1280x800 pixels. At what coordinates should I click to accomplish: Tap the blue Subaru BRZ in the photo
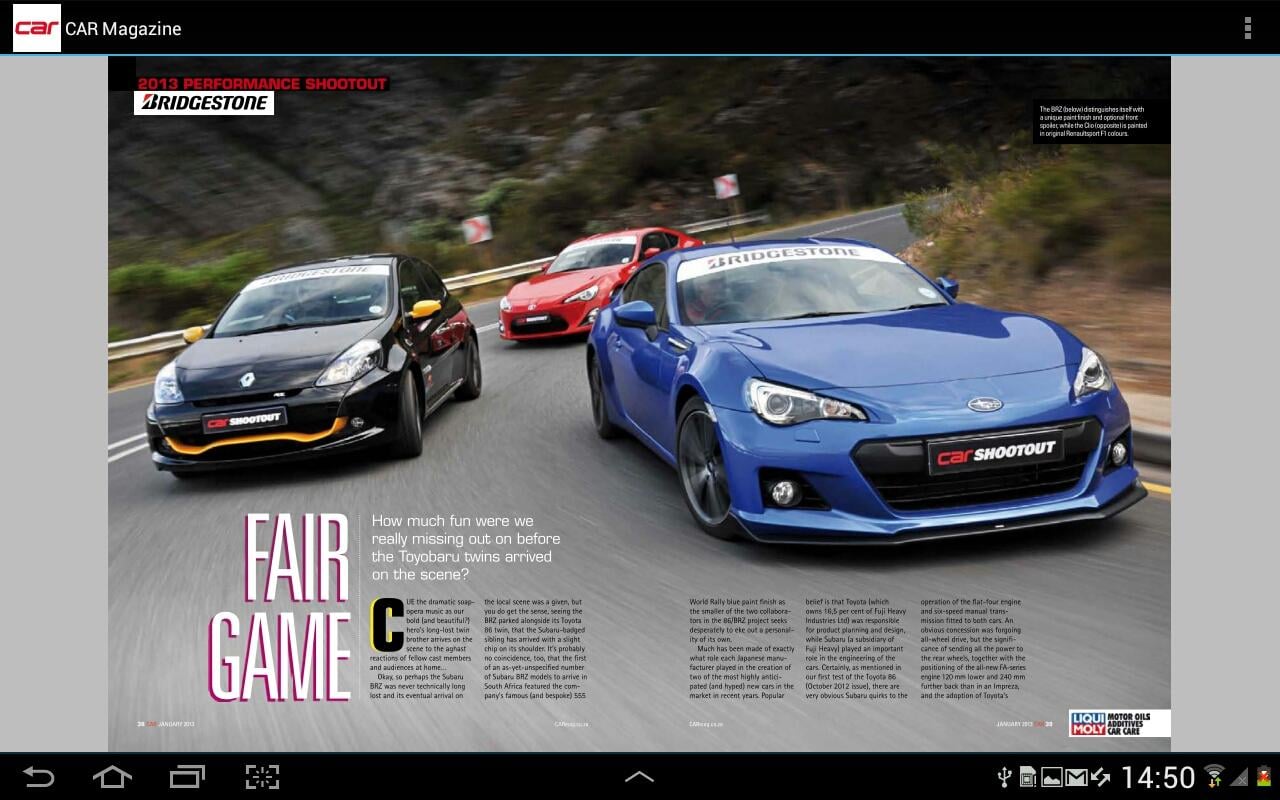(x=865, y=390)
